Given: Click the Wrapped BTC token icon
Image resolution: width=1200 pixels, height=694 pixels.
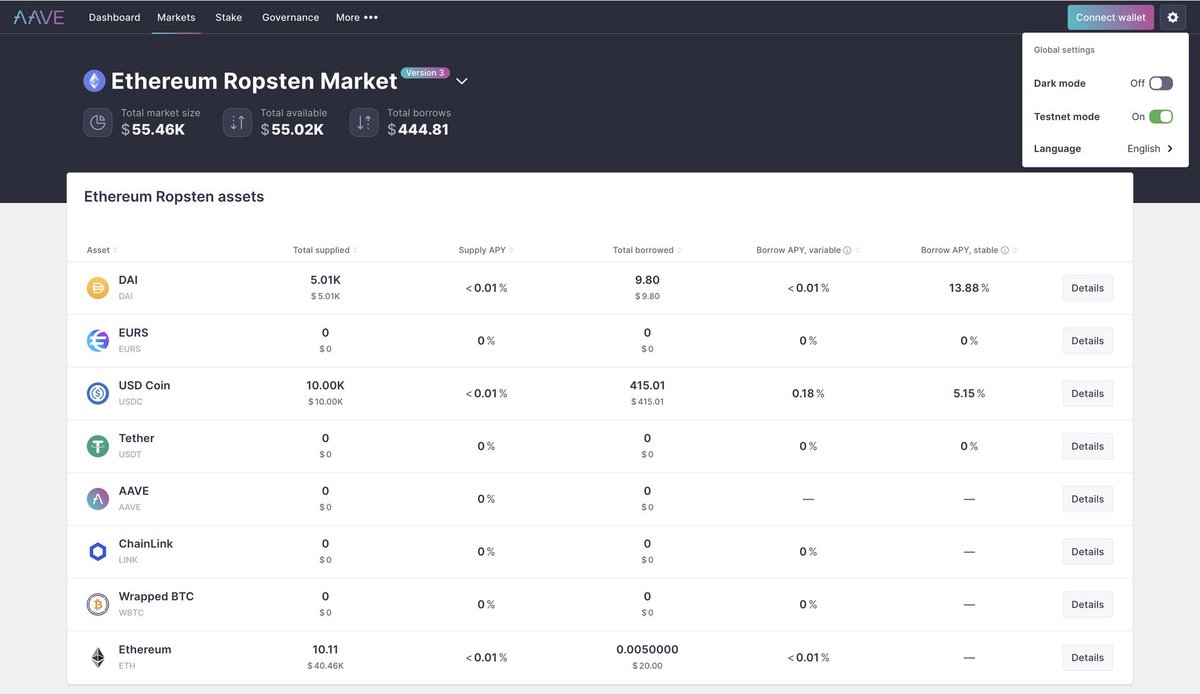Looking at the screenshot, I should pyautogui.click(x=97, y=604).
